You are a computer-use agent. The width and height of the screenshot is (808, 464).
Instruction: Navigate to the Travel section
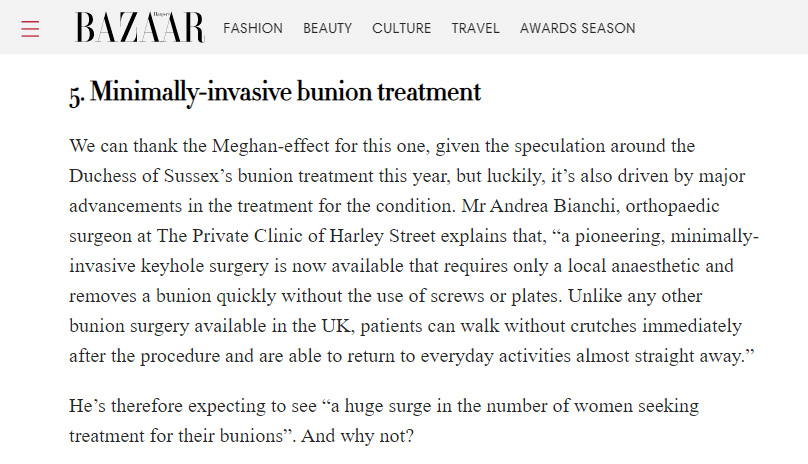pyautogui.click(x=475, y=28)
